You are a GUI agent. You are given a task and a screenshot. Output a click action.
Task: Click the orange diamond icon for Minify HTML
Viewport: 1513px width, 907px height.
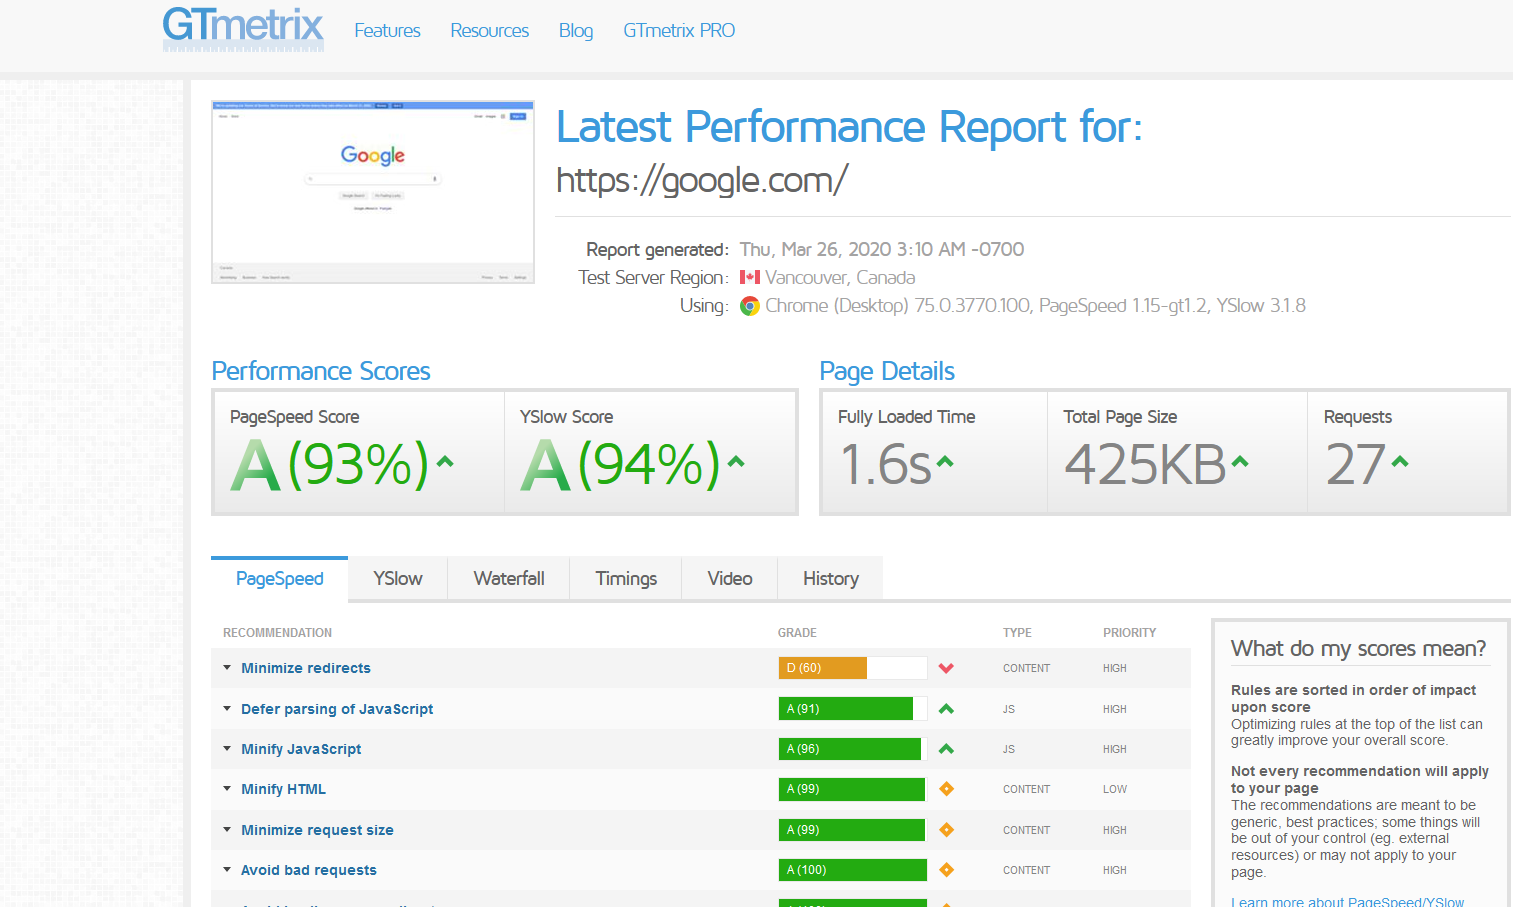[x=946, y=789]
